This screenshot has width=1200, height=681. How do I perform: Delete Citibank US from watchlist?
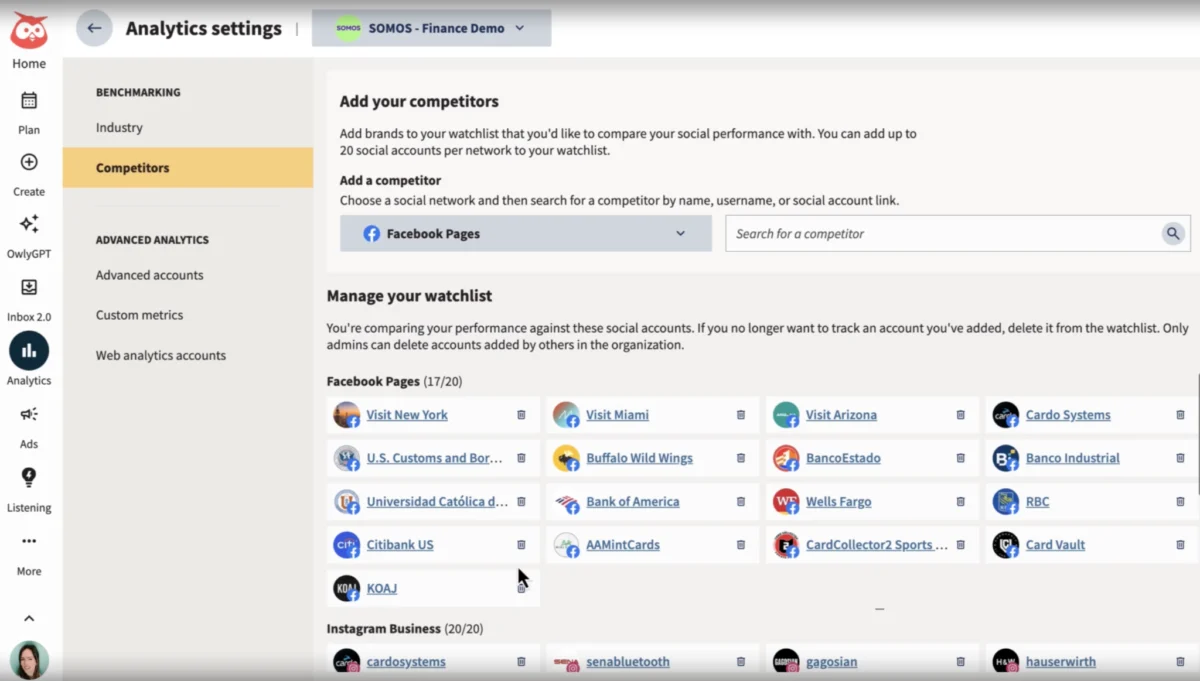pyautogui.click(x=521, y=545)
